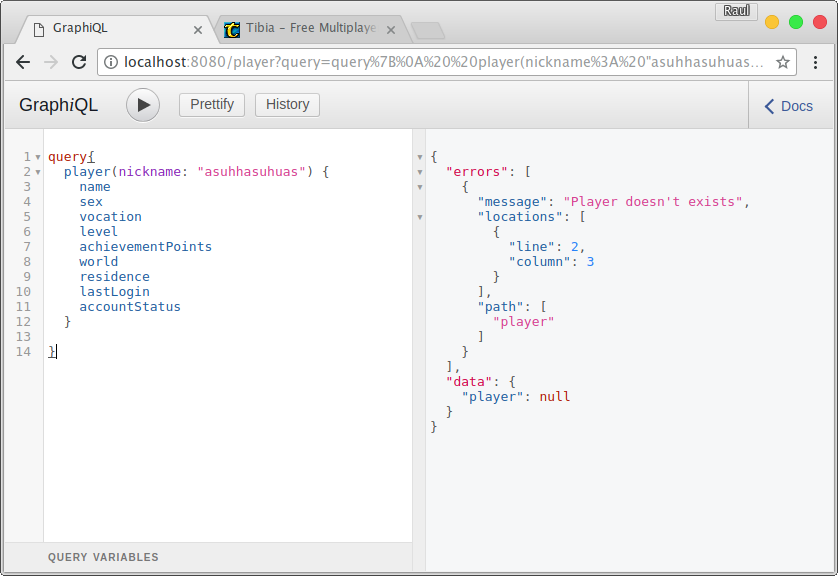This screenshot has width=838, height=576.
Task: Click the Prettify button
Action: (212, 105)
